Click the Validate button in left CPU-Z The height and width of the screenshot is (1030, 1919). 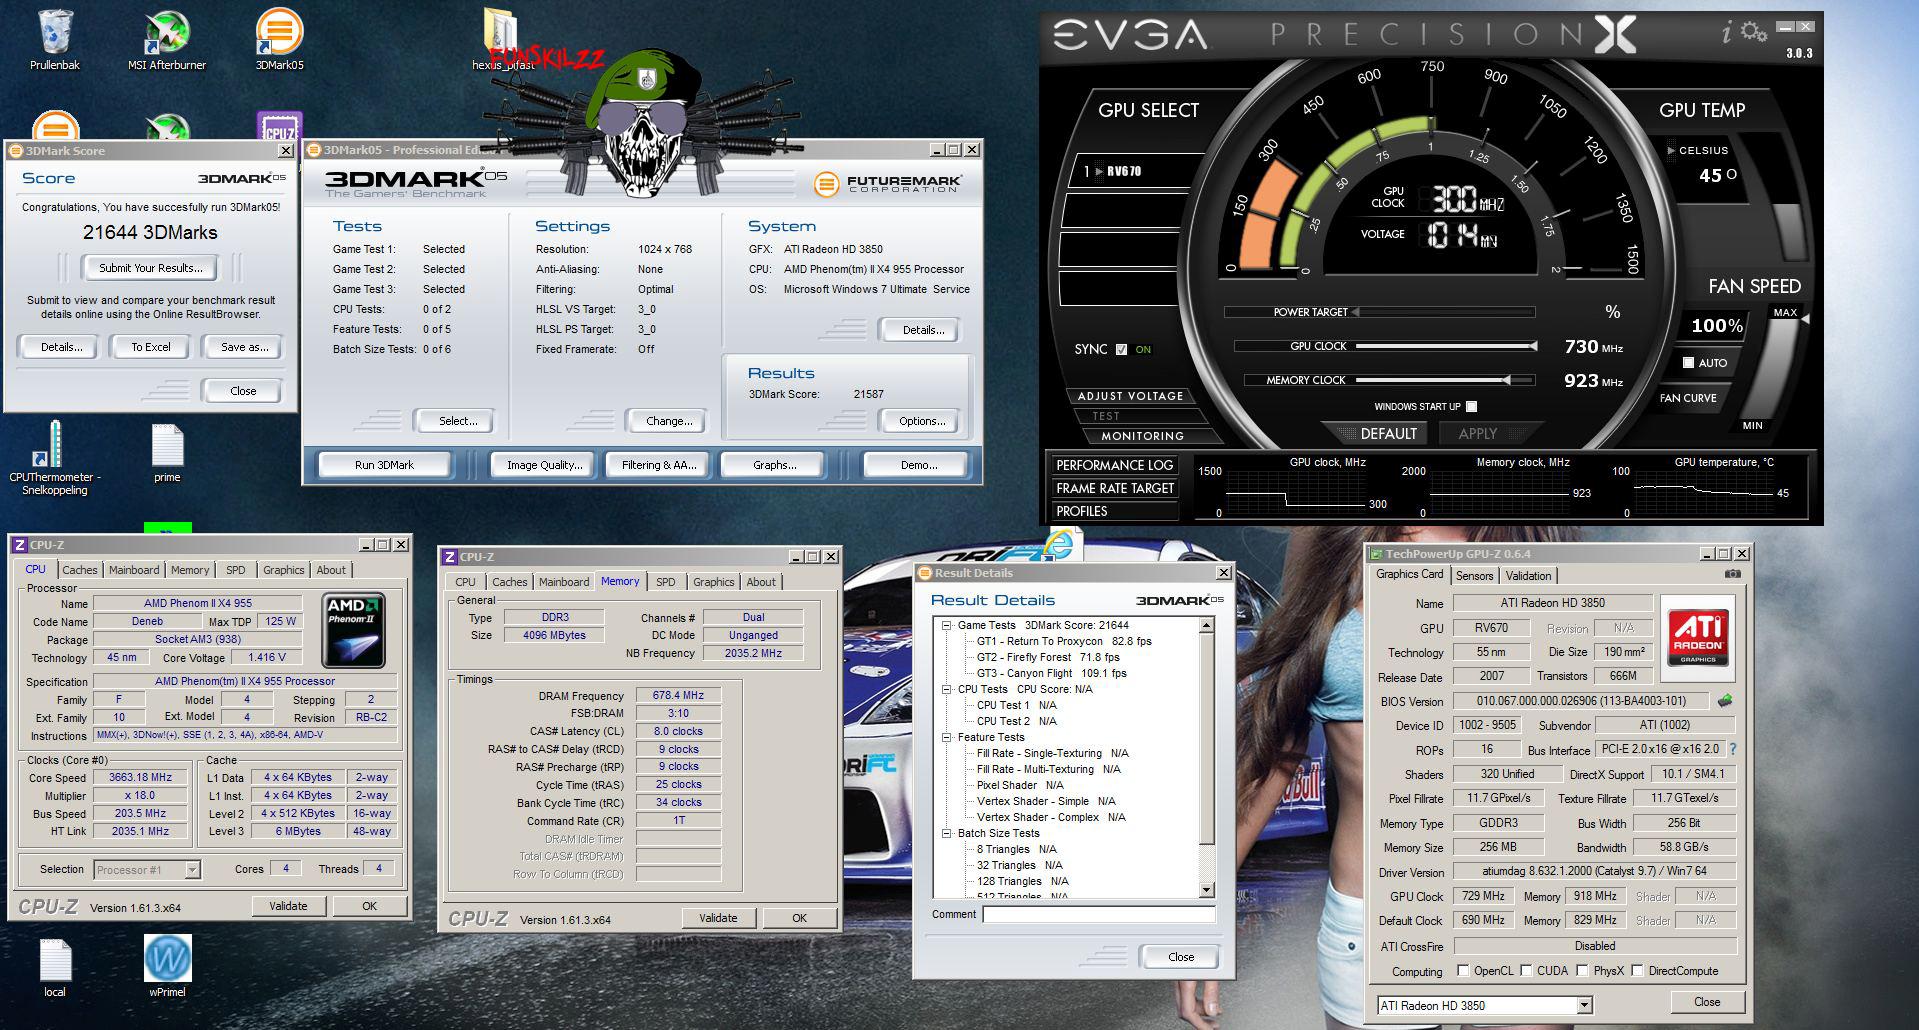[x=288, y=906]
